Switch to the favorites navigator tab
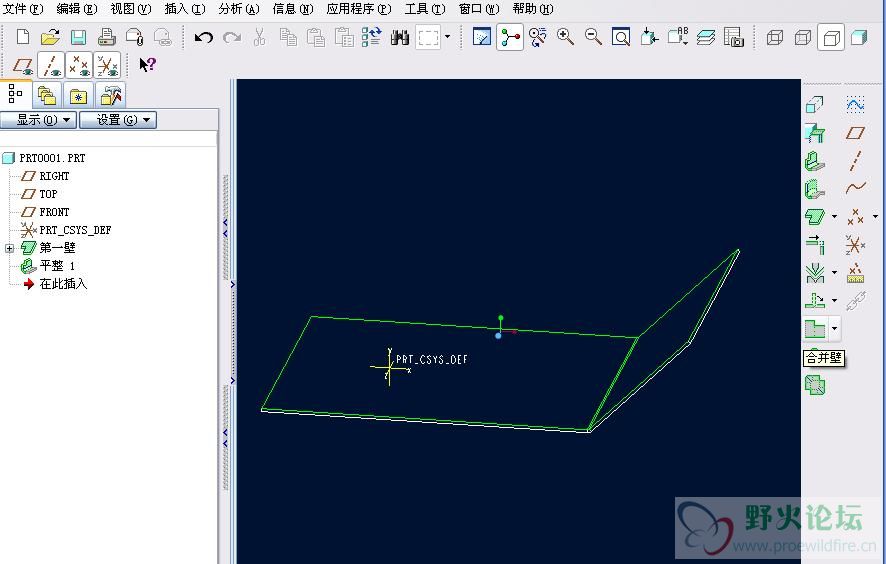 click(78, 96)
